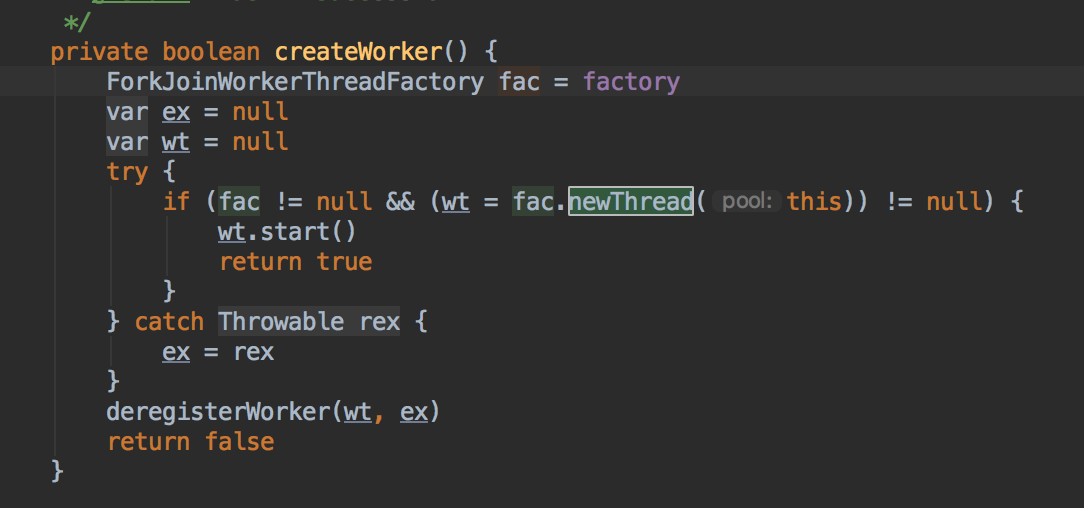Click the try keyword
The width and height of the screenshot is (1084, 508).
(x=127, y=171)
